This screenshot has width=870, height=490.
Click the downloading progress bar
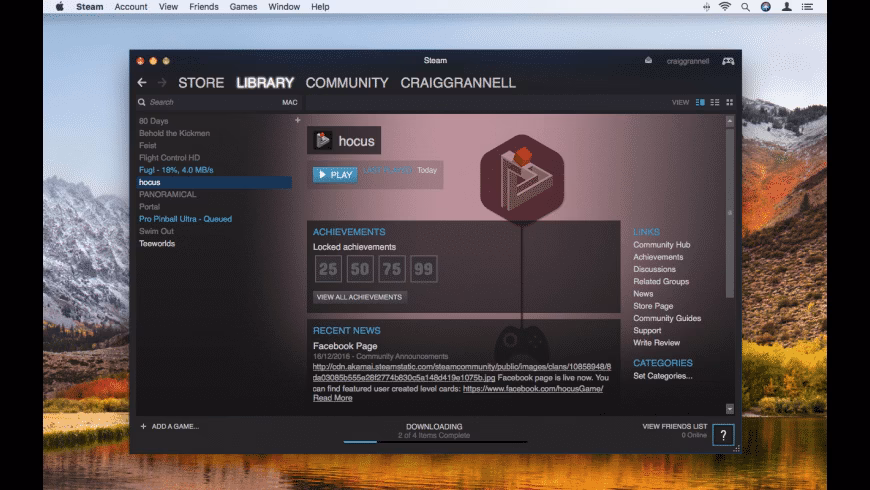coord(435,442)
